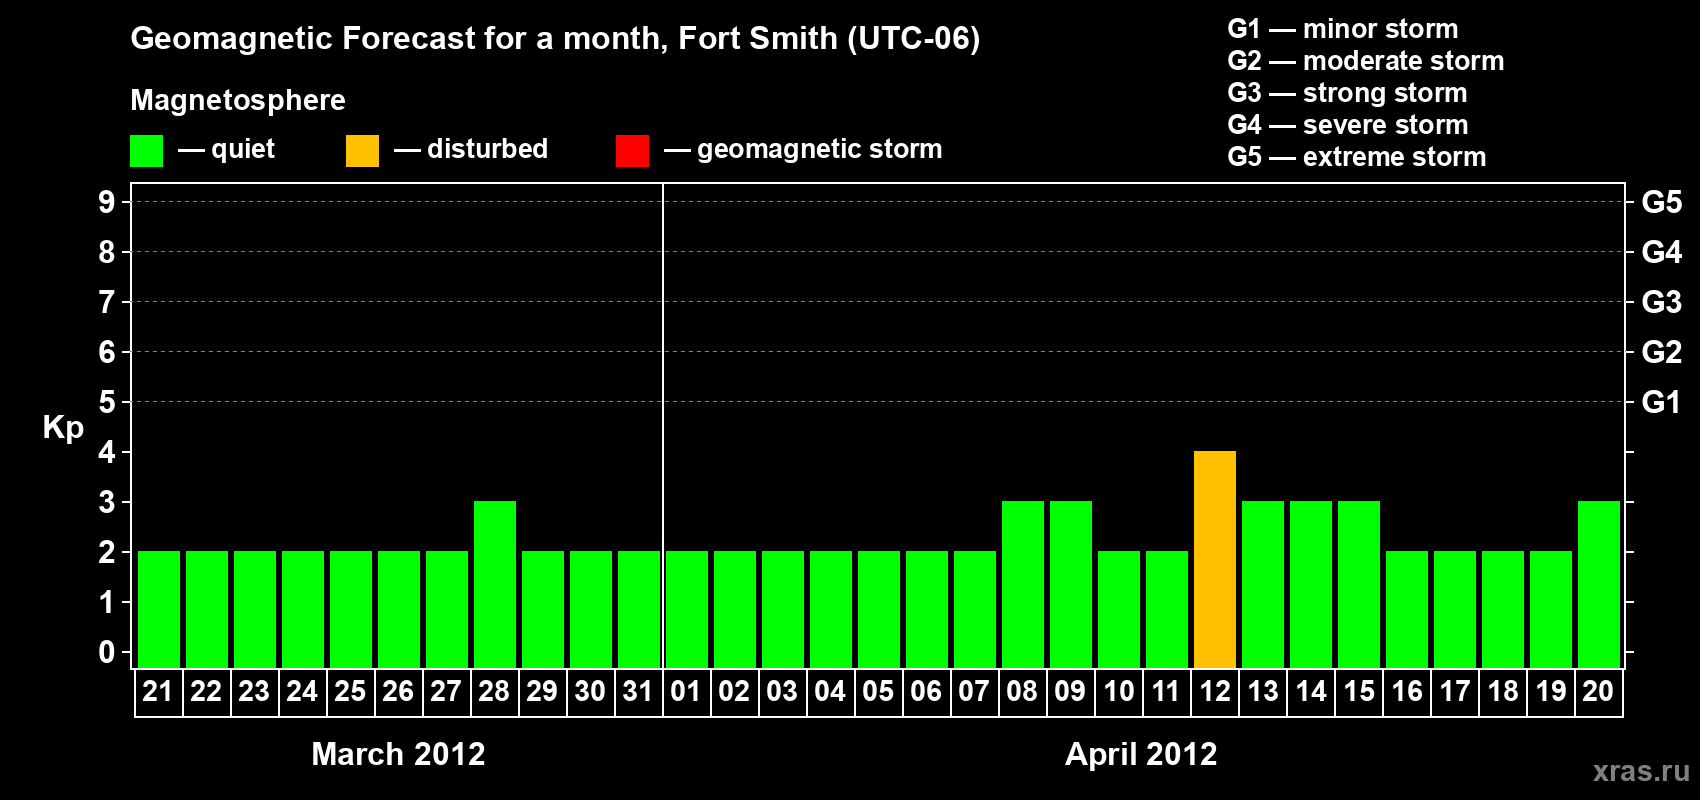Click the G1 — minor storm legend text
The height and width of the screenshot is (800, 1700).
[x=1343, y=29]
